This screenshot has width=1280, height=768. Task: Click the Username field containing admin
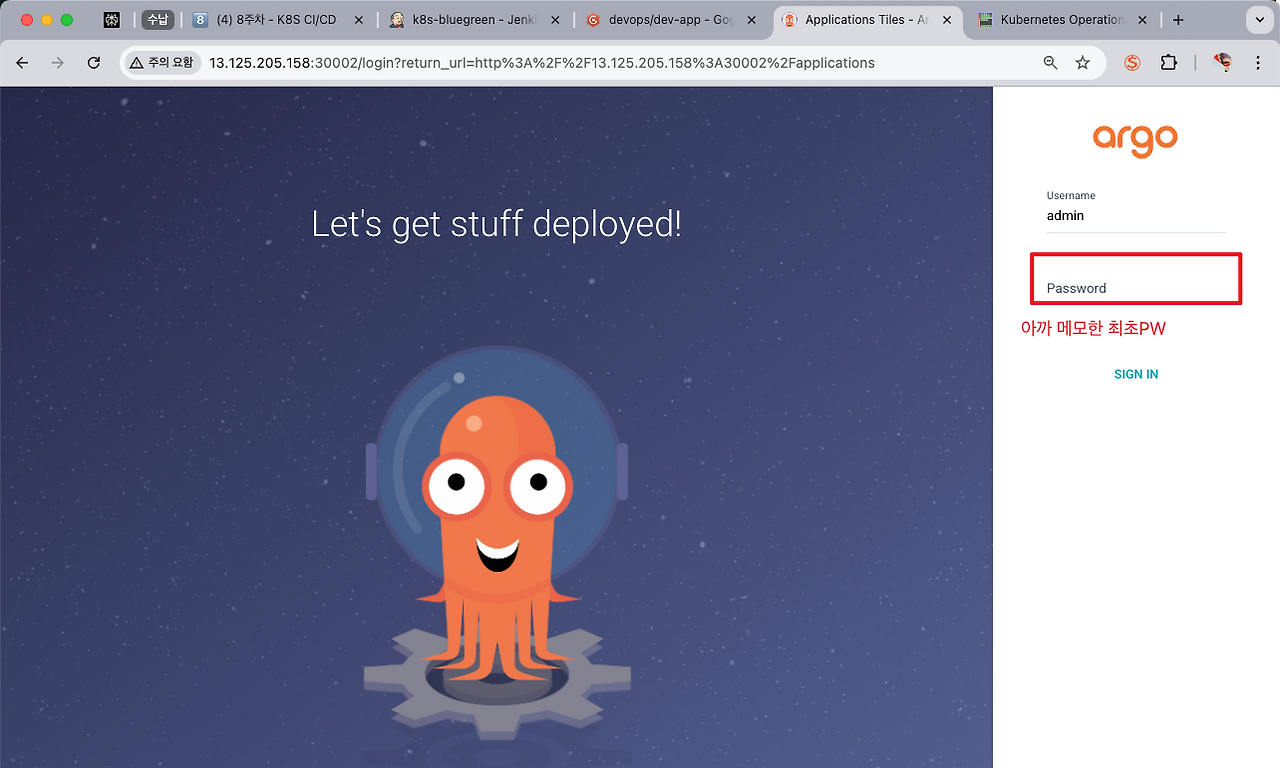coord(1136,215)
